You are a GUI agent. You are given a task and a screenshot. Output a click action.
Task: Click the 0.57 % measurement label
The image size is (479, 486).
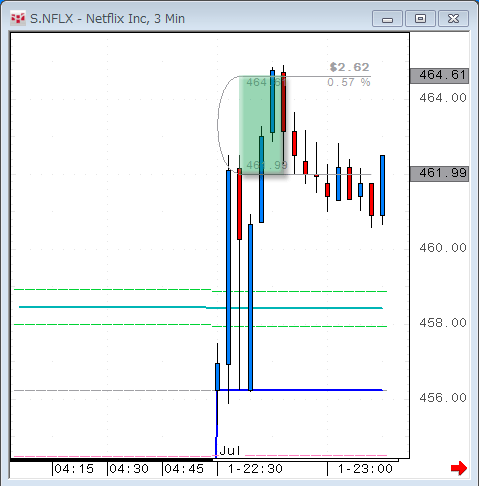349,82
